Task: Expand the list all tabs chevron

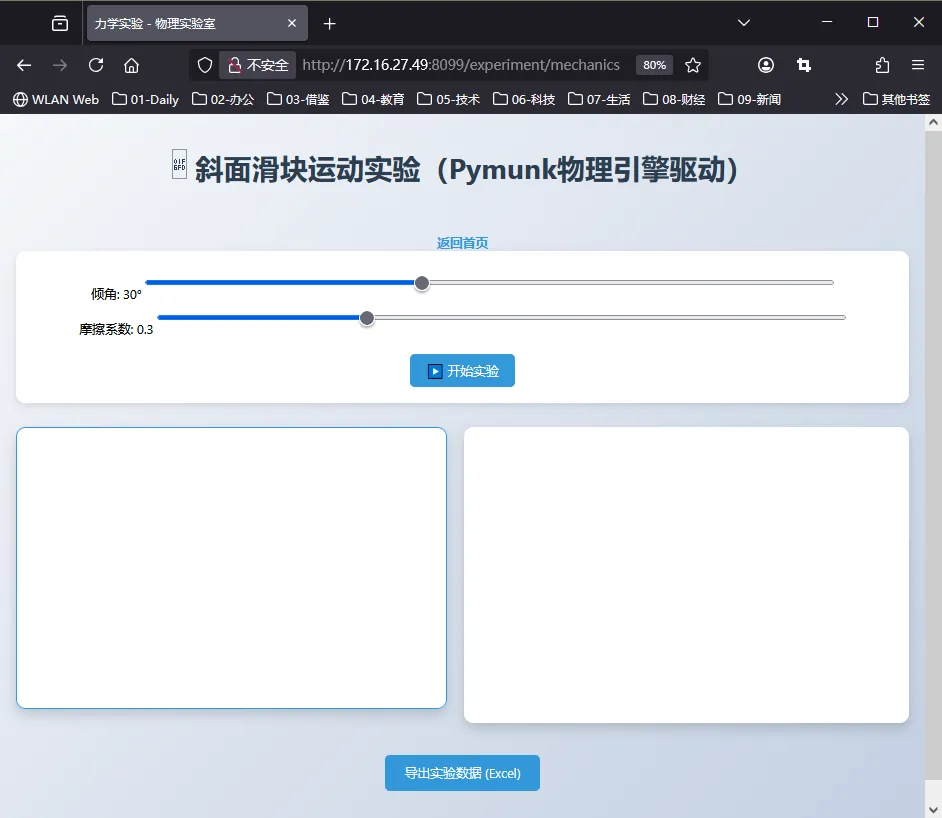Action: pyautogui.click(x=744, y=23)
